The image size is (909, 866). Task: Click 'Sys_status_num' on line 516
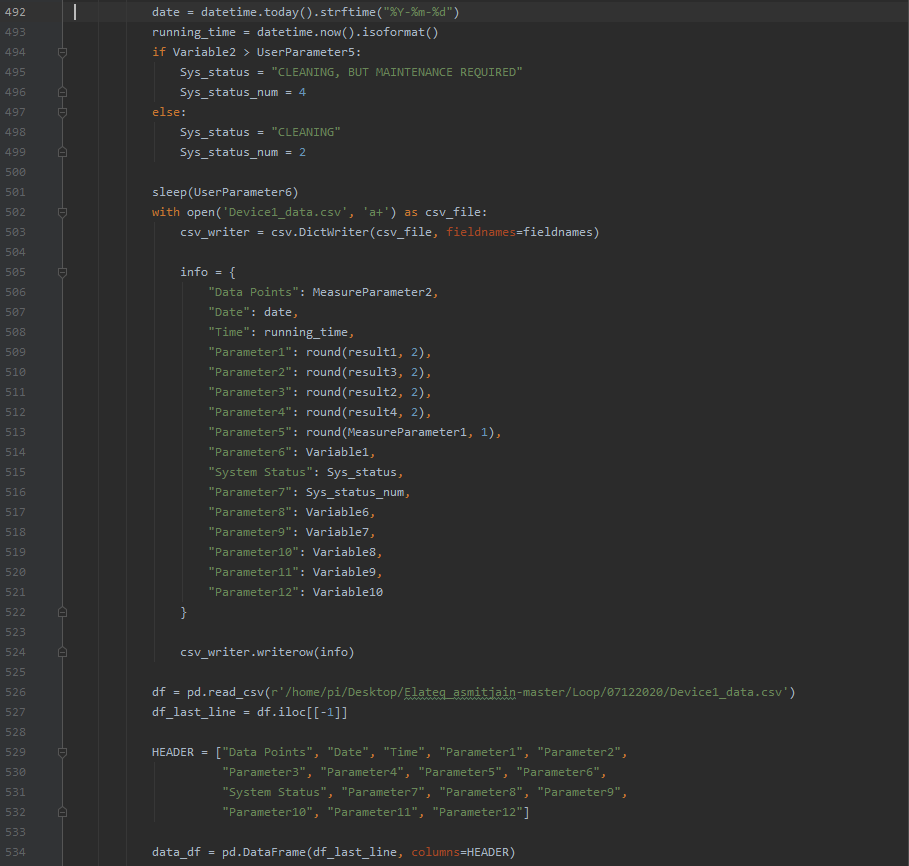coord(355,493)
